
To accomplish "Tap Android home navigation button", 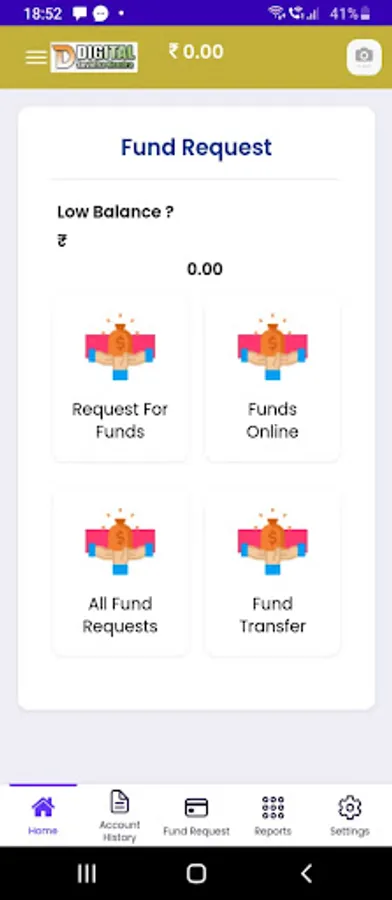I will point(196,874).
